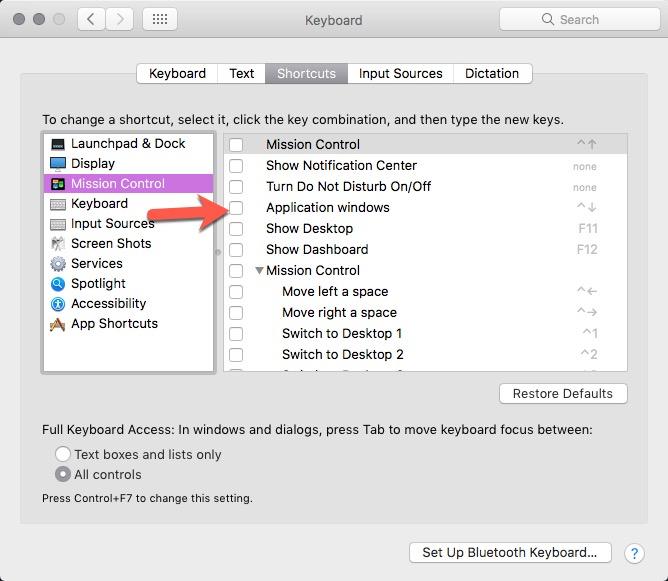The height and width of the screenshot is (581, 668).
Task: Open the help question mark button
Action: pos(634,553)
